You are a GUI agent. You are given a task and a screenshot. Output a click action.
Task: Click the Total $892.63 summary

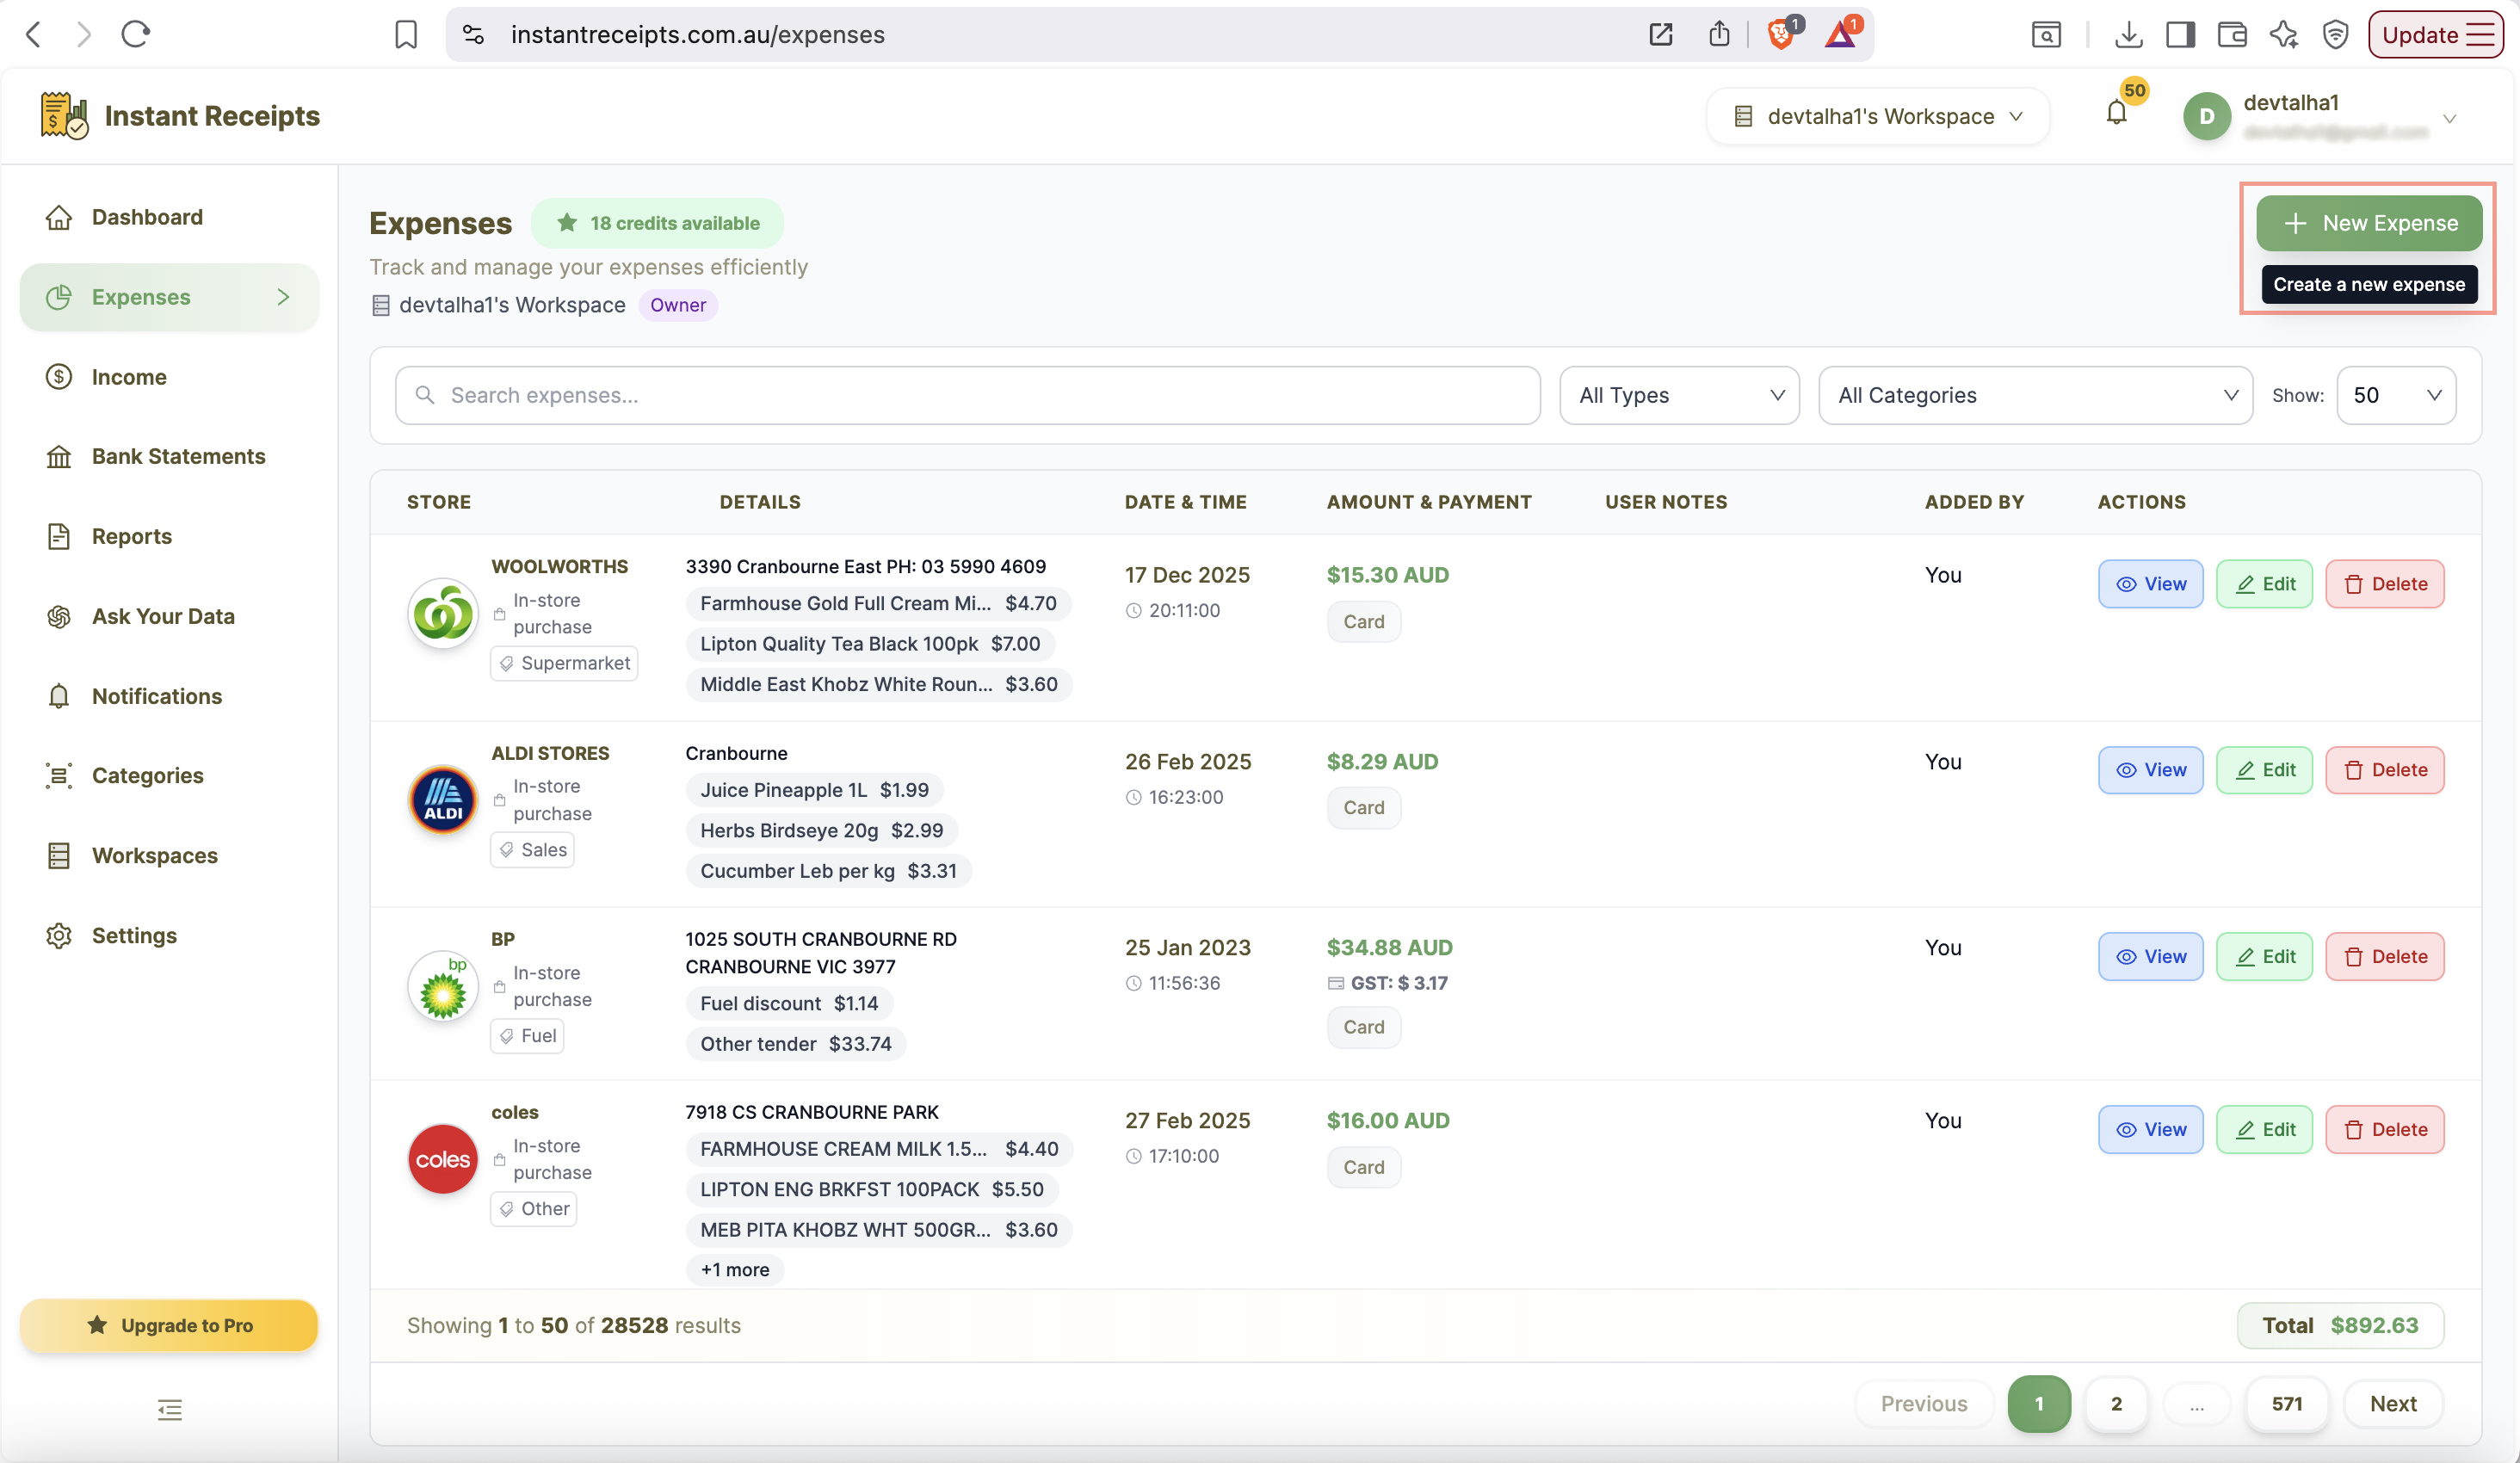pyautogui.click(x=2340, y=1325)
